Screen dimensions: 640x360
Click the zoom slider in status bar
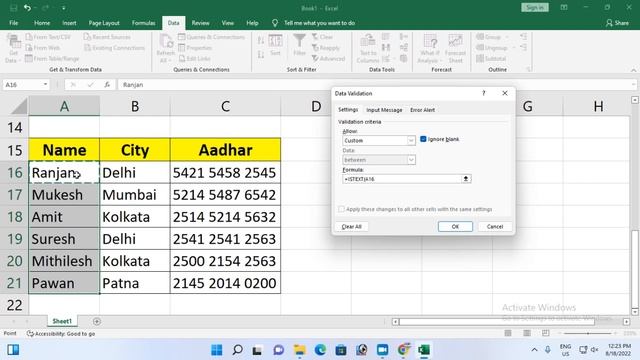coord(588,333)
